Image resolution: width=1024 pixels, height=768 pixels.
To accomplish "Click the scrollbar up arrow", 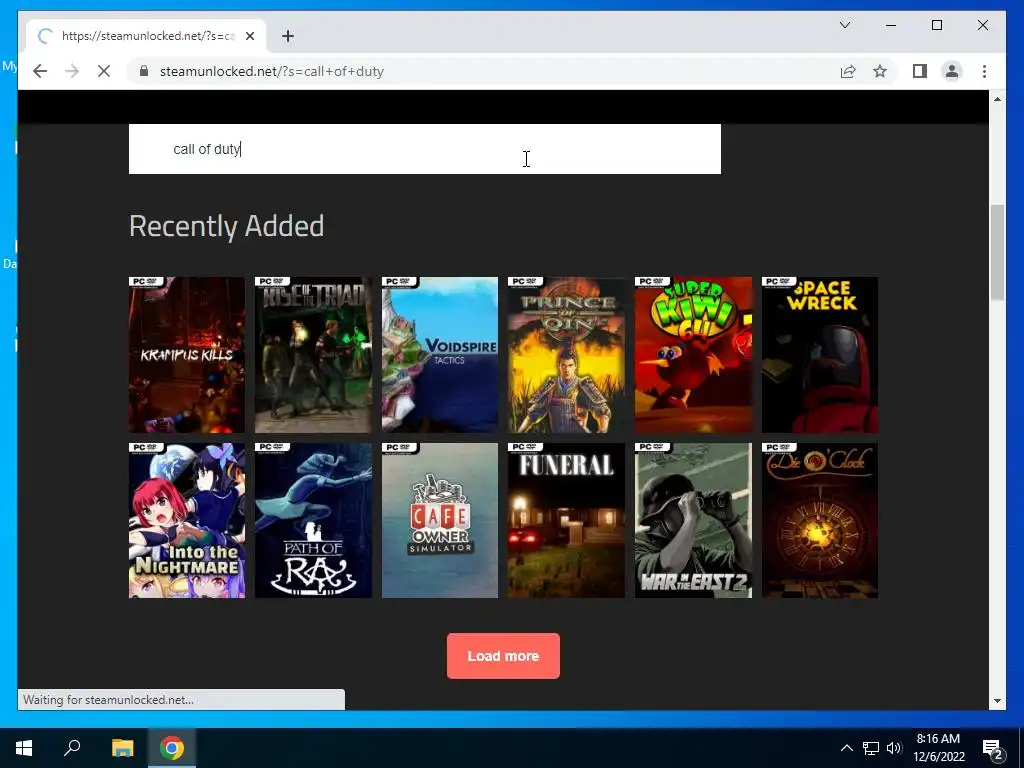I will 997,99.
